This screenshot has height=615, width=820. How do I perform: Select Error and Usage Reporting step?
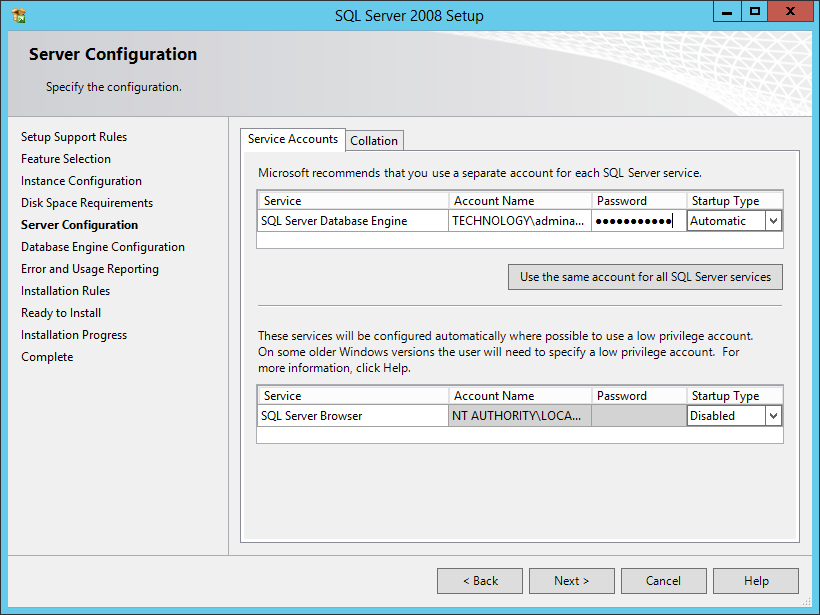(x=90, y=269)
